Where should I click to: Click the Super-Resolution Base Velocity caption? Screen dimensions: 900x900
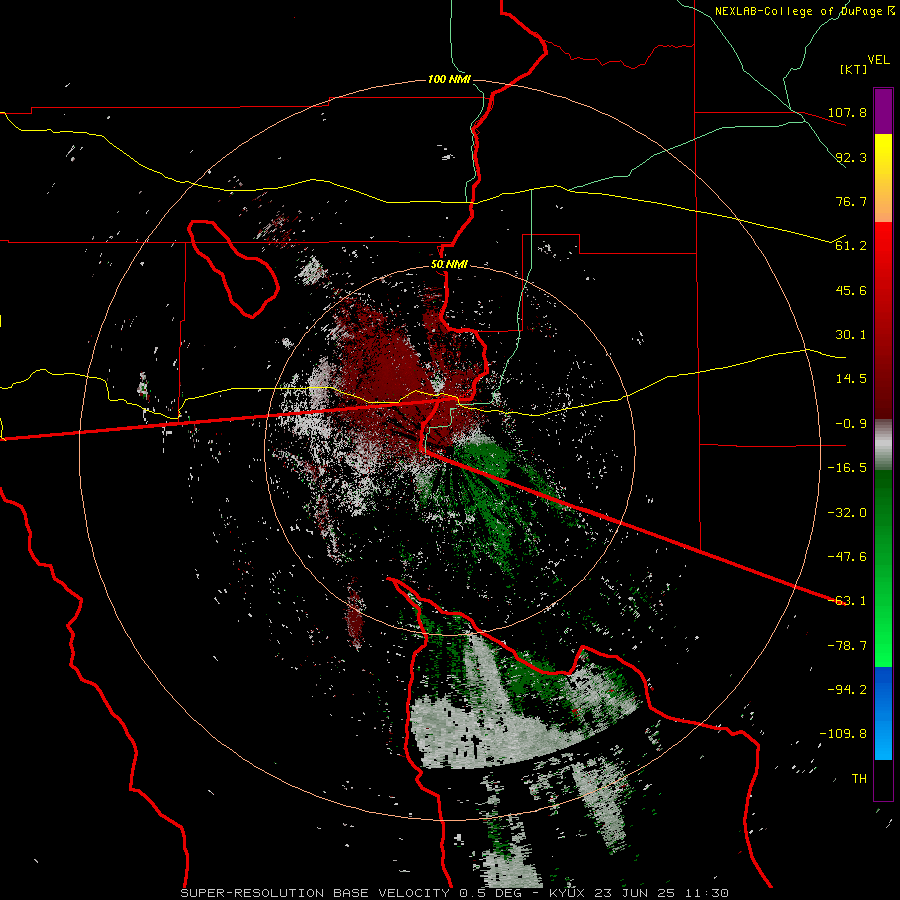pos(455,893)
